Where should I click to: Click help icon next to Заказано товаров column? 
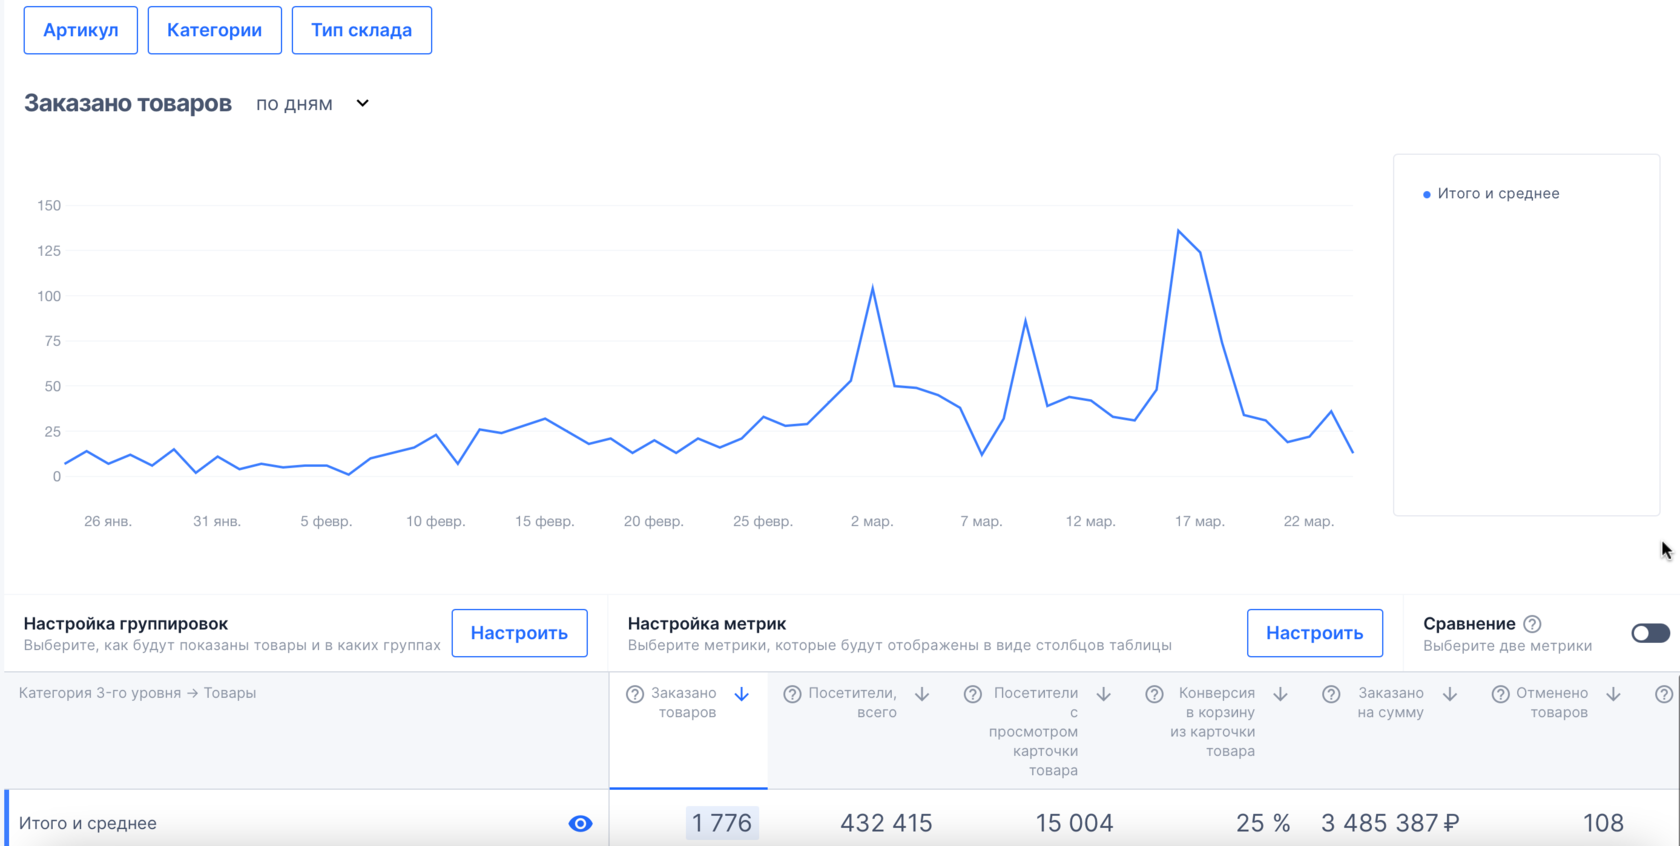635,694
